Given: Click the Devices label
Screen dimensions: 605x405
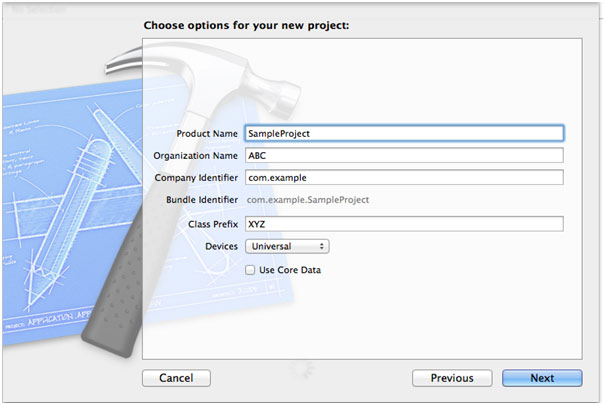Looking at the screenshot, I should [221, 246].
